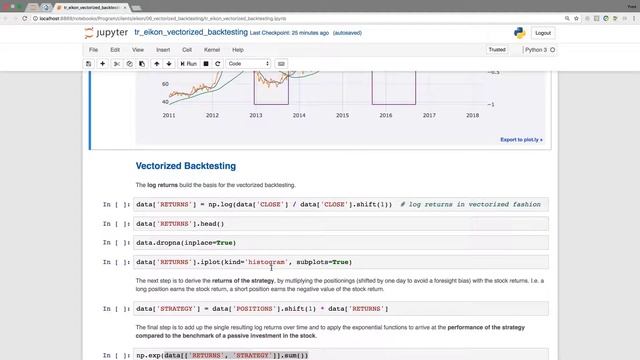
Task: Click the Python logo icon in the header
Action: tap(520, 33)
